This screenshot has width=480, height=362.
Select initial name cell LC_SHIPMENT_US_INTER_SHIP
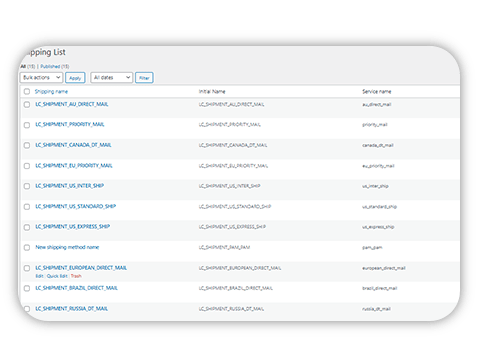coord(230,186)
